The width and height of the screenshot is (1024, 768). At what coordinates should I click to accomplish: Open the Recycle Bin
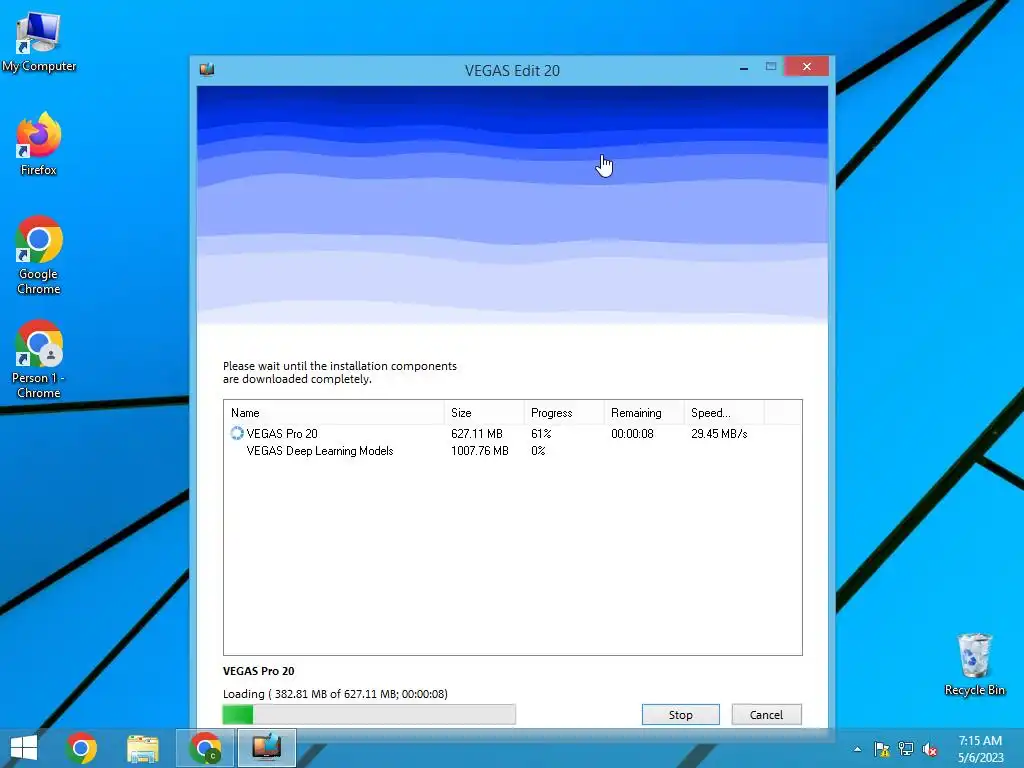click(x=974, y=664)
